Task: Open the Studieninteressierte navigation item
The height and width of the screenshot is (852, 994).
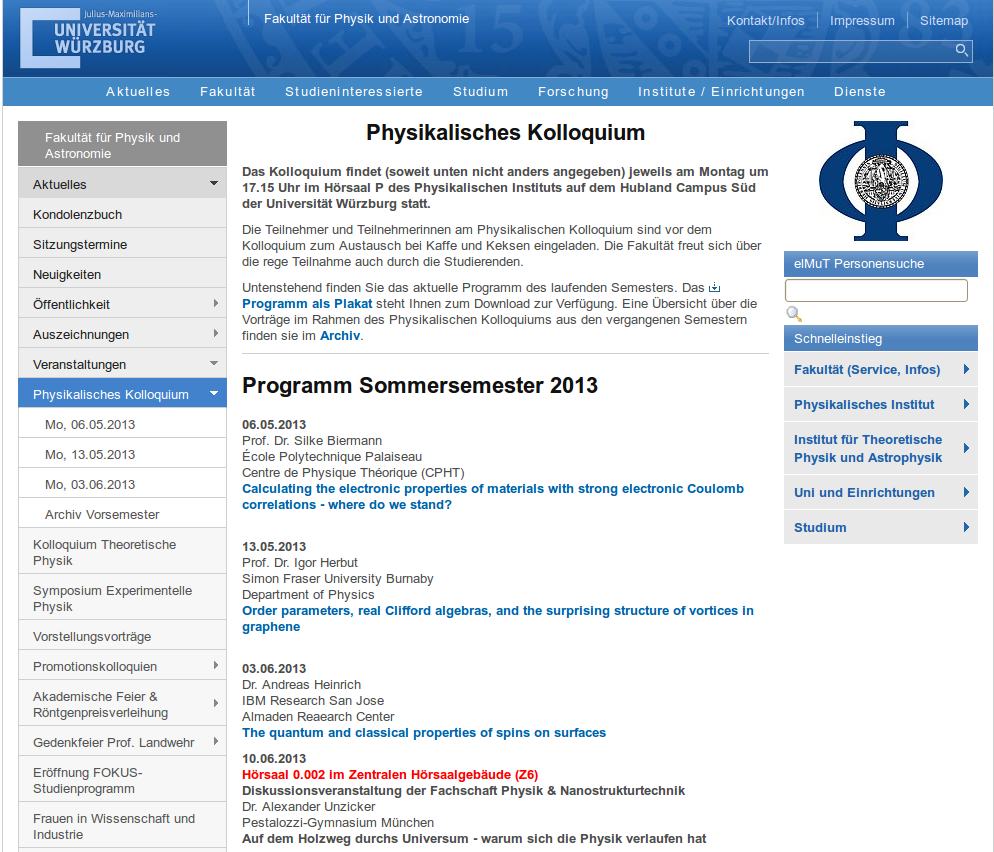Action: click(x=354, y=91)
